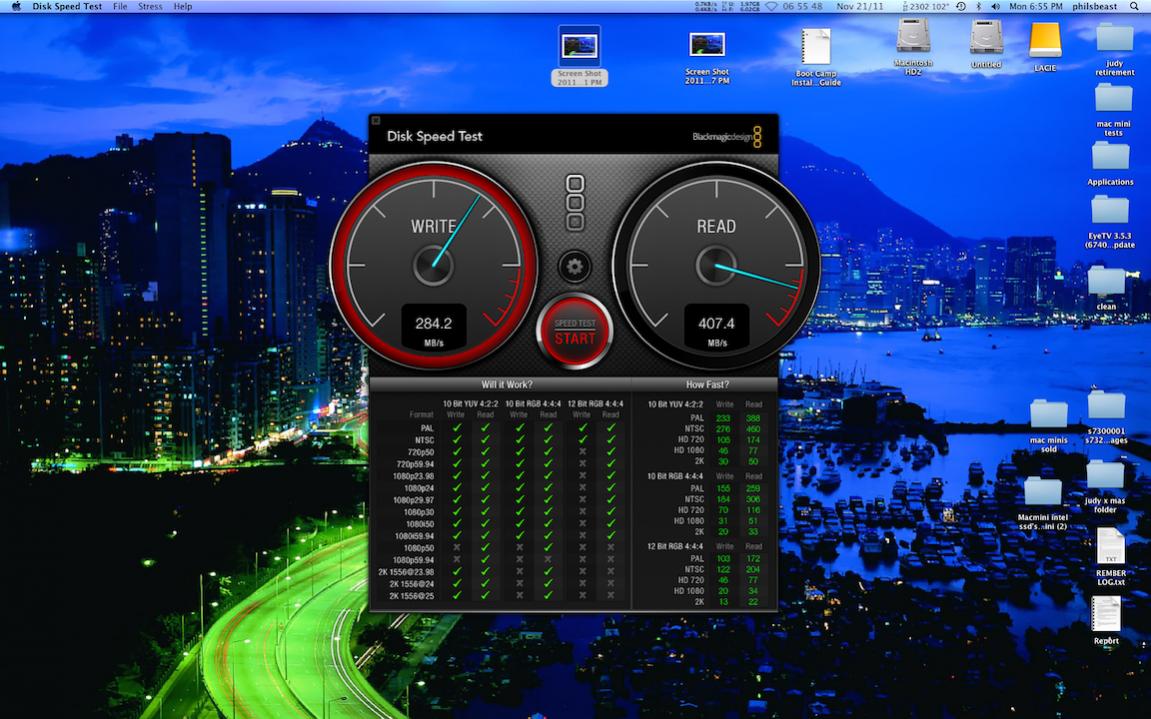
Task: Select the EyeTV 3.5.3 folder
Action: pyautogui.click(x=1110, y=222)
